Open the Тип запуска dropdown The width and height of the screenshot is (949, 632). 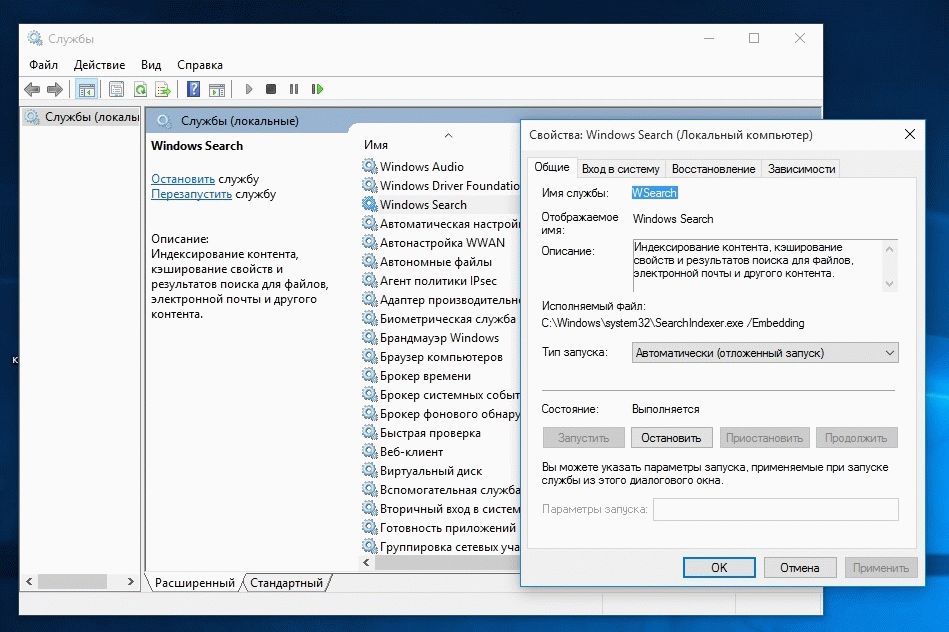click(765, 353)
